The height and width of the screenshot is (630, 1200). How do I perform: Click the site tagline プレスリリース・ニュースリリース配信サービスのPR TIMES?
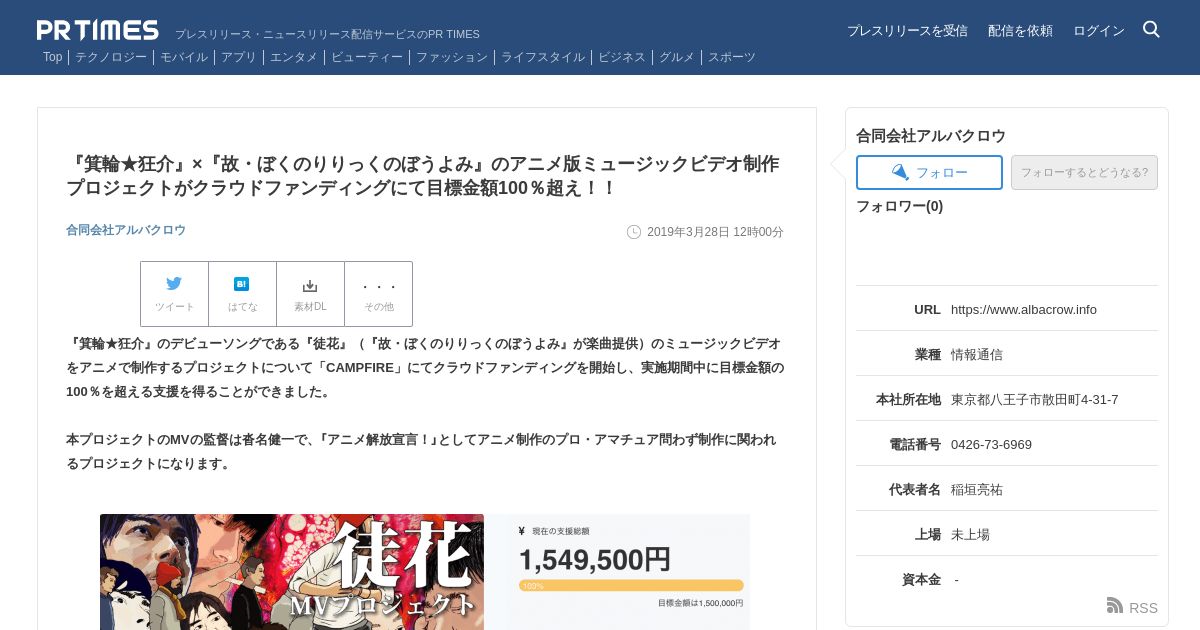pyautogui.click(x=327, y=34)
